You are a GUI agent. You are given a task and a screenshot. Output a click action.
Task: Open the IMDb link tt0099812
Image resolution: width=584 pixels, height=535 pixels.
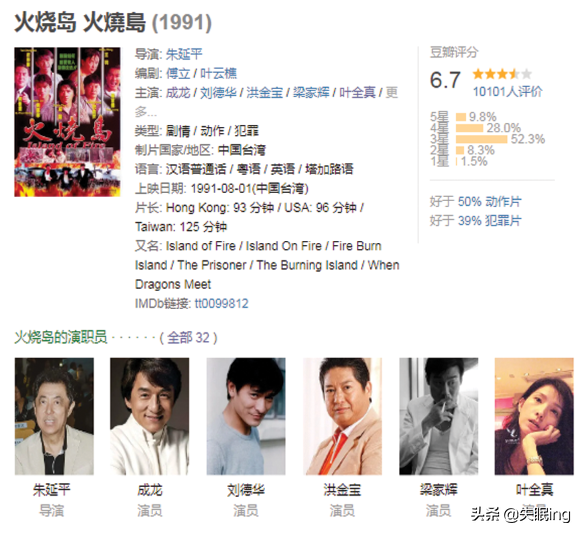[x=222, y=303]
